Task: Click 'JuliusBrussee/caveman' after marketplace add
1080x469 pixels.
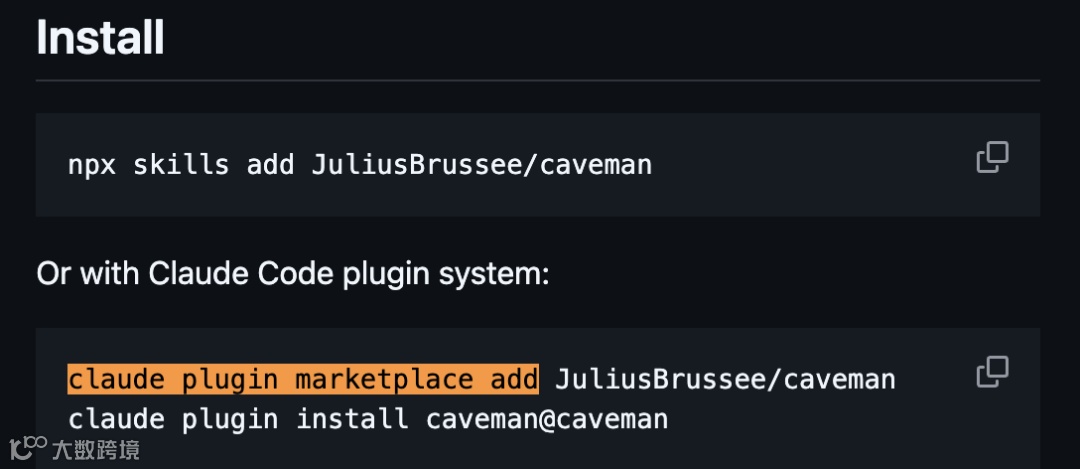Action: (725, 379)
